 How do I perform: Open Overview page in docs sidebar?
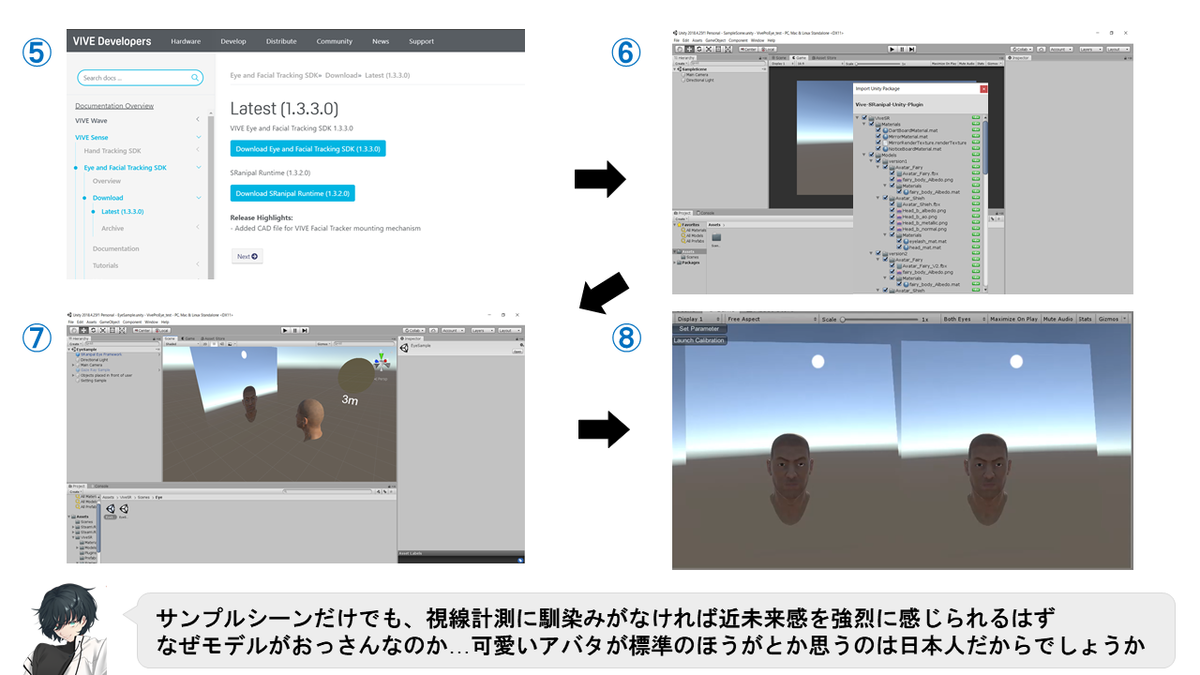pos(107,181)
